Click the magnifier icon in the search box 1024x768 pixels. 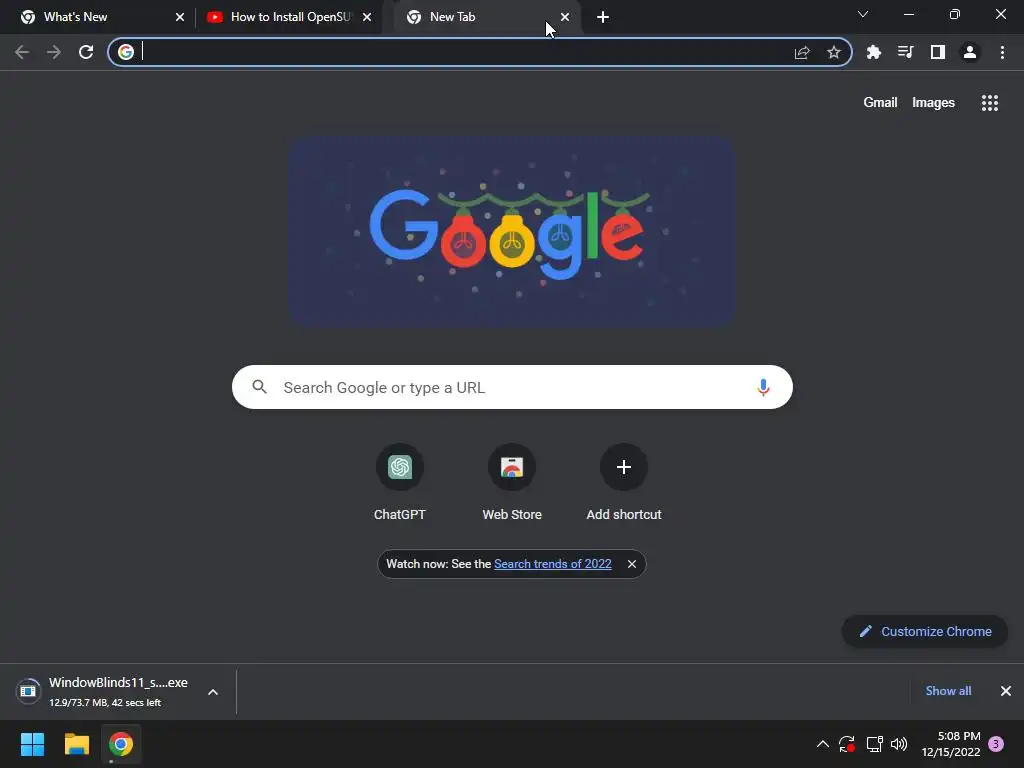pyautogui.click(x=259, y=387)
